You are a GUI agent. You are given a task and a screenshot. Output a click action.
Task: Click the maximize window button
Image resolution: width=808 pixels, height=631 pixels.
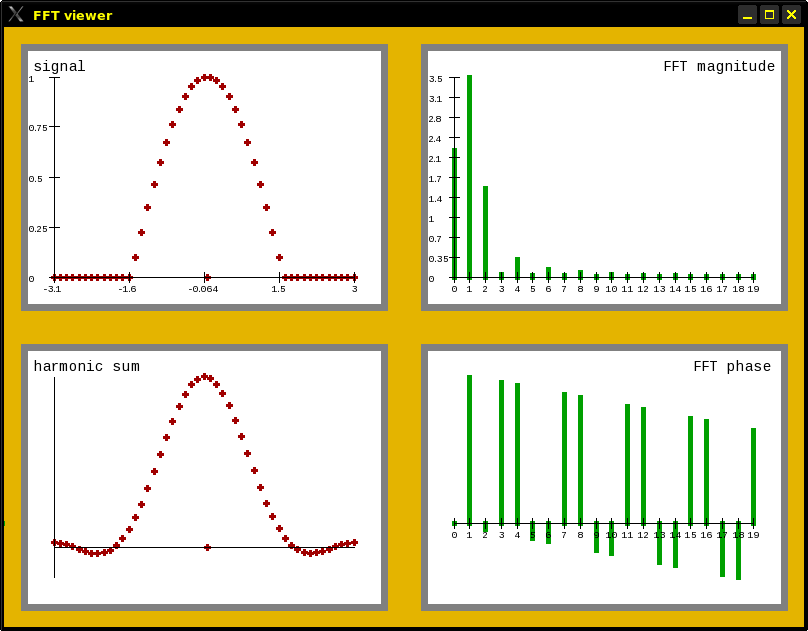769,15
